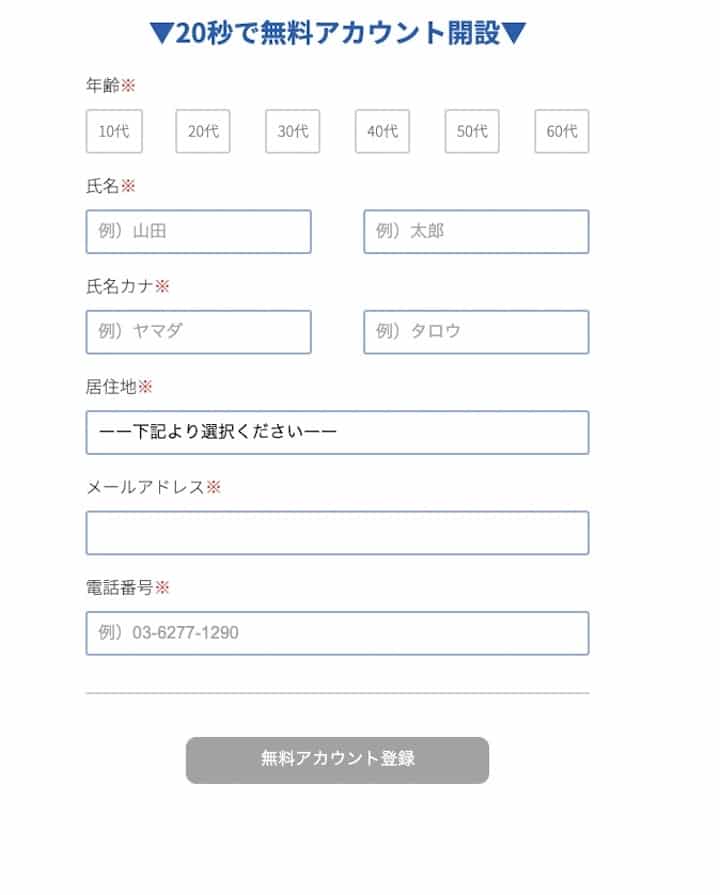Screen dimensions: 720x895
Task: Focus the kana given name field タロウ
Action: click(x=476, y=332)
